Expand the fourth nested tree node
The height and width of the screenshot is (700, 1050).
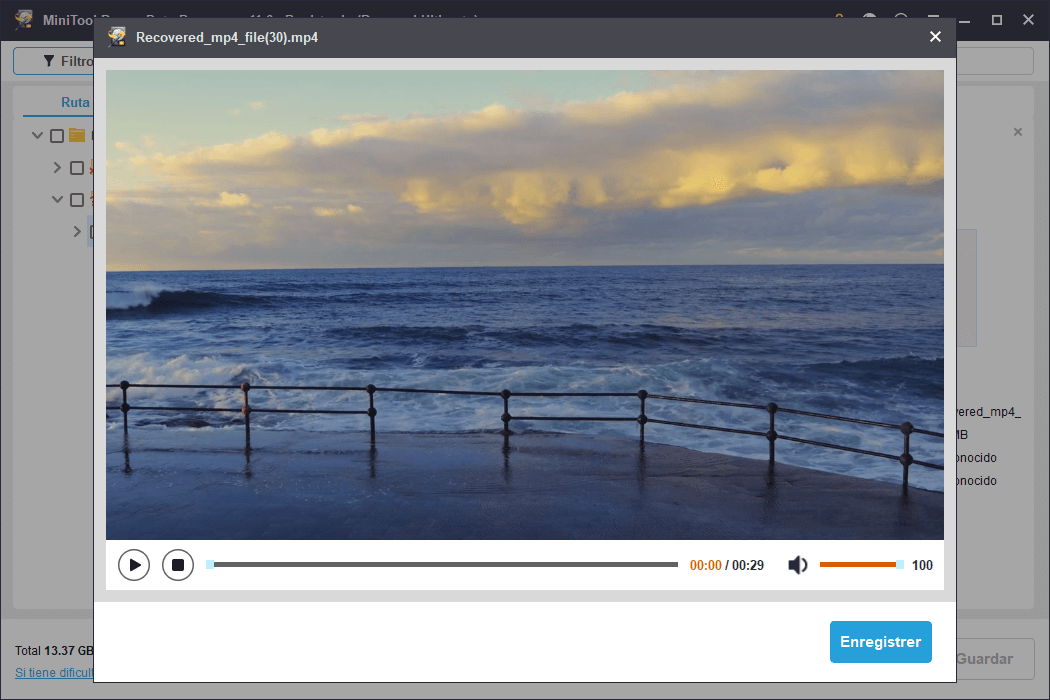coord(78,232)
